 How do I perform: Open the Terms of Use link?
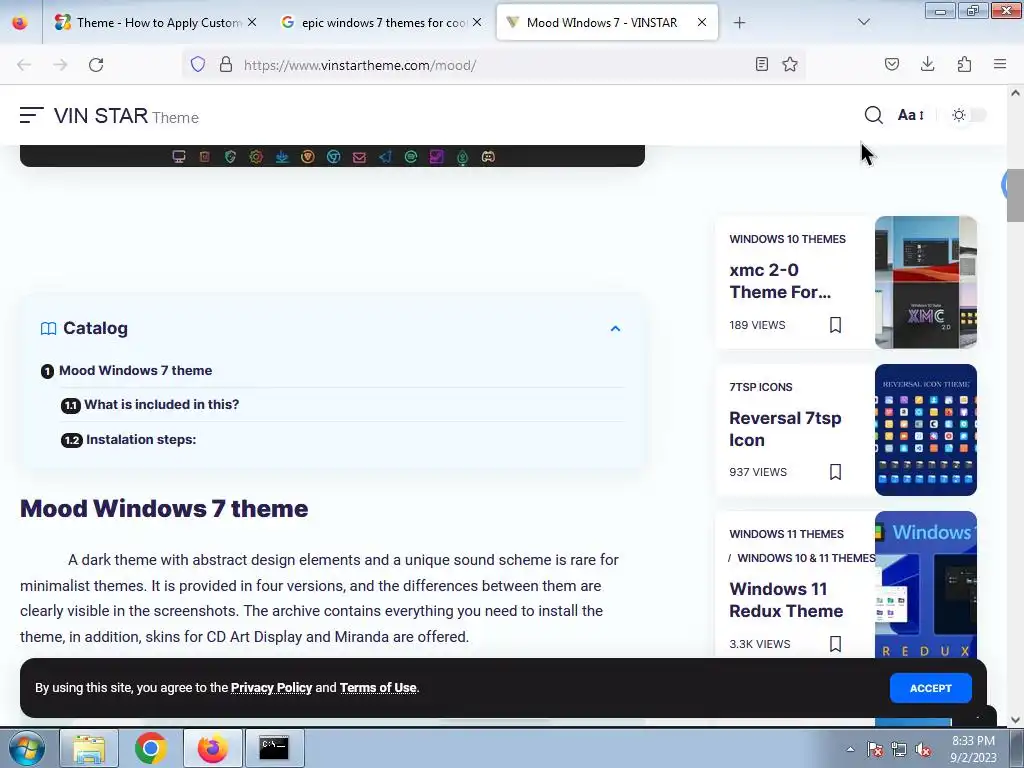(377, 688)
